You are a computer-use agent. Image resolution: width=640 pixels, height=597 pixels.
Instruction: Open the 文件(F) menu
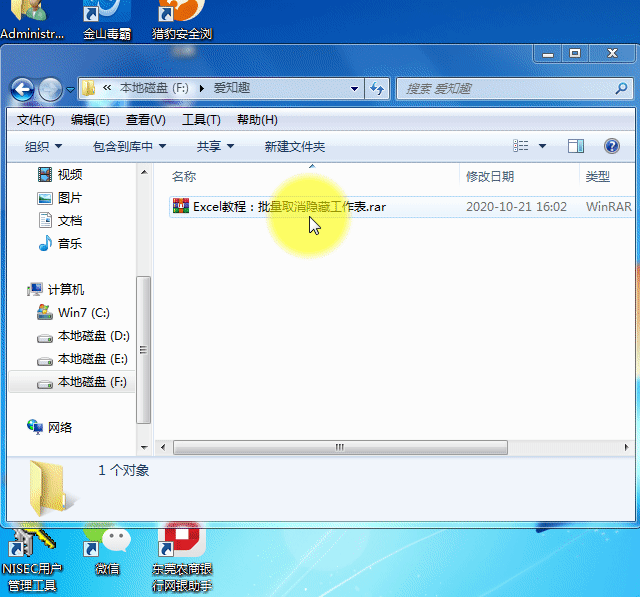point(36,120)
